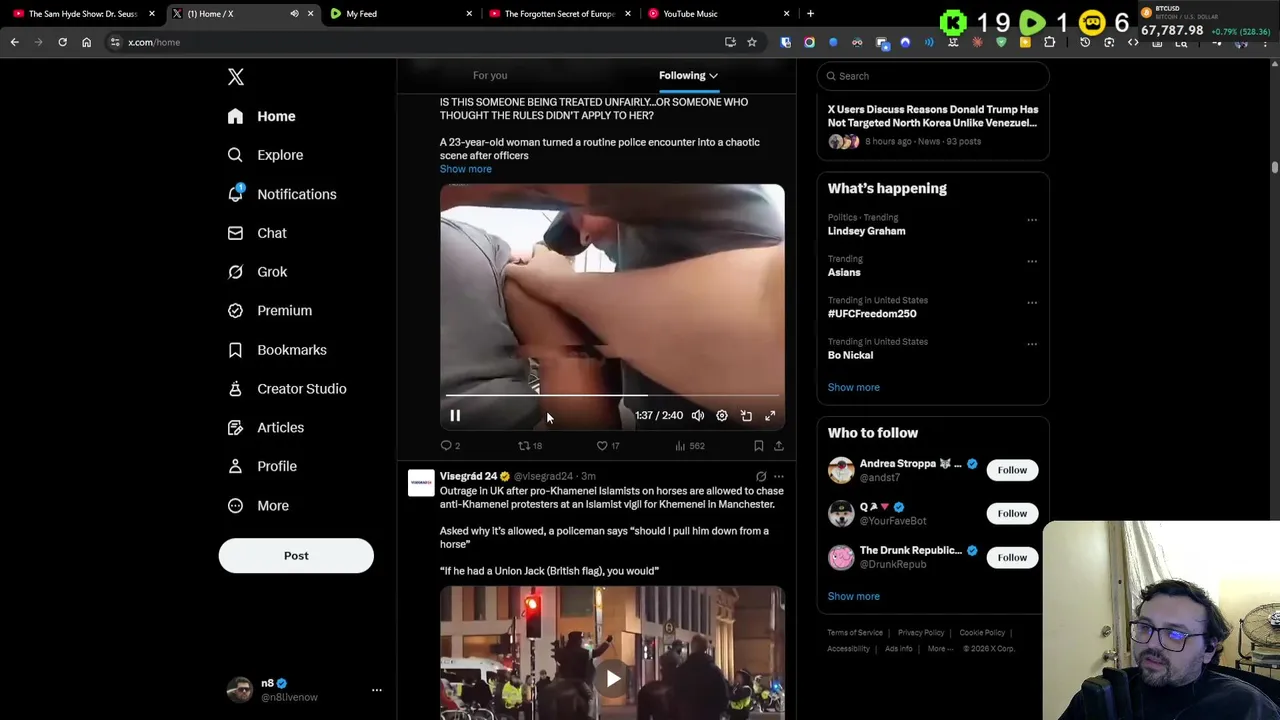Open Chat from the sidebar

pos(257,233)
